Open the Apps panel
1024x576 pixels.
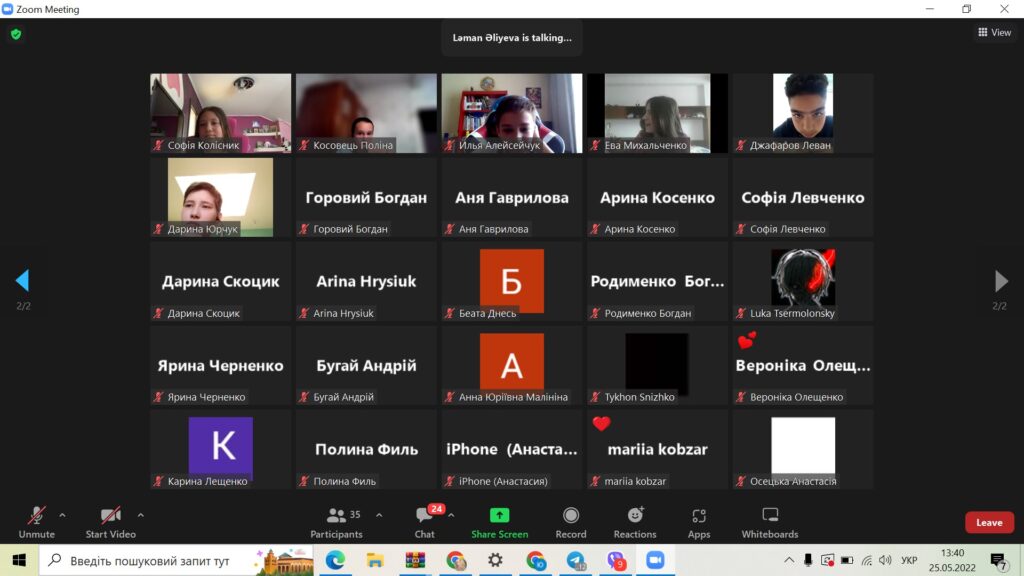click(x=699, y=521)
